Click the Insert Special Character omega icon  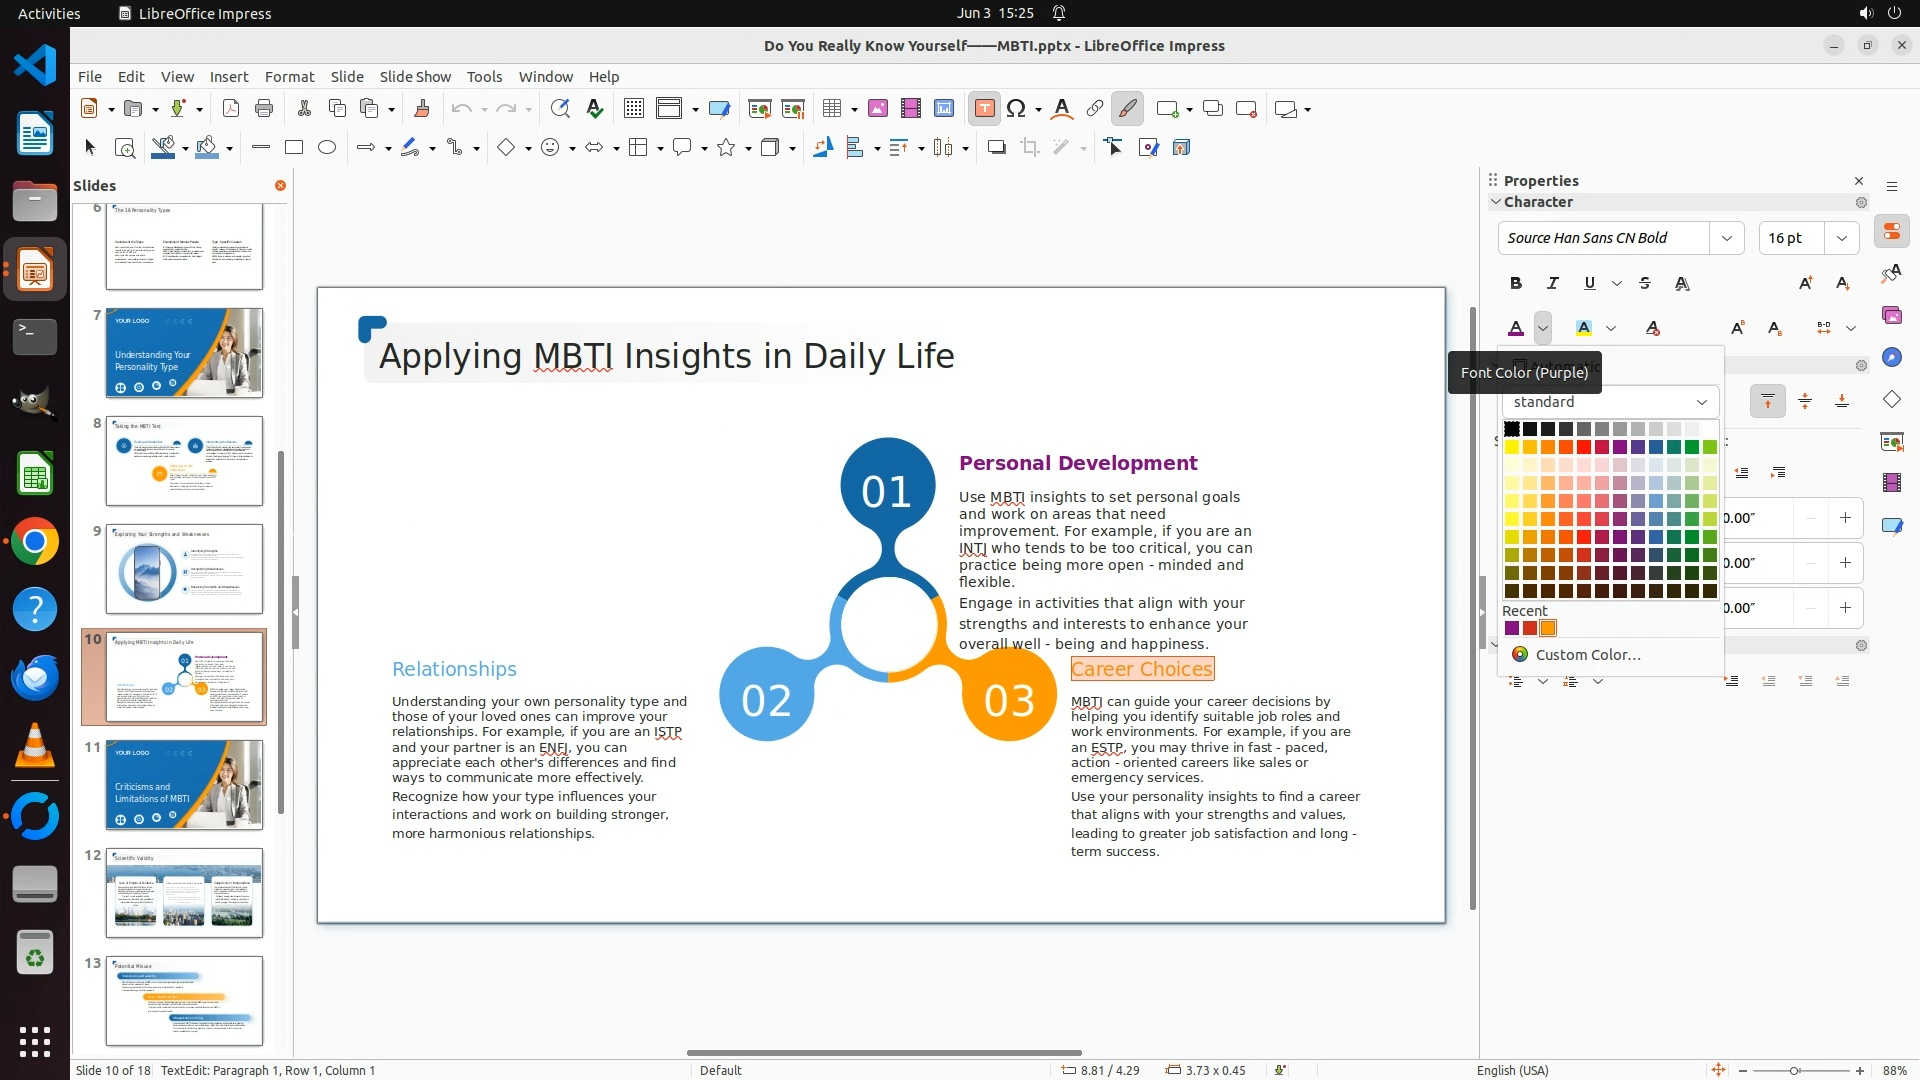click(1016, 109)
